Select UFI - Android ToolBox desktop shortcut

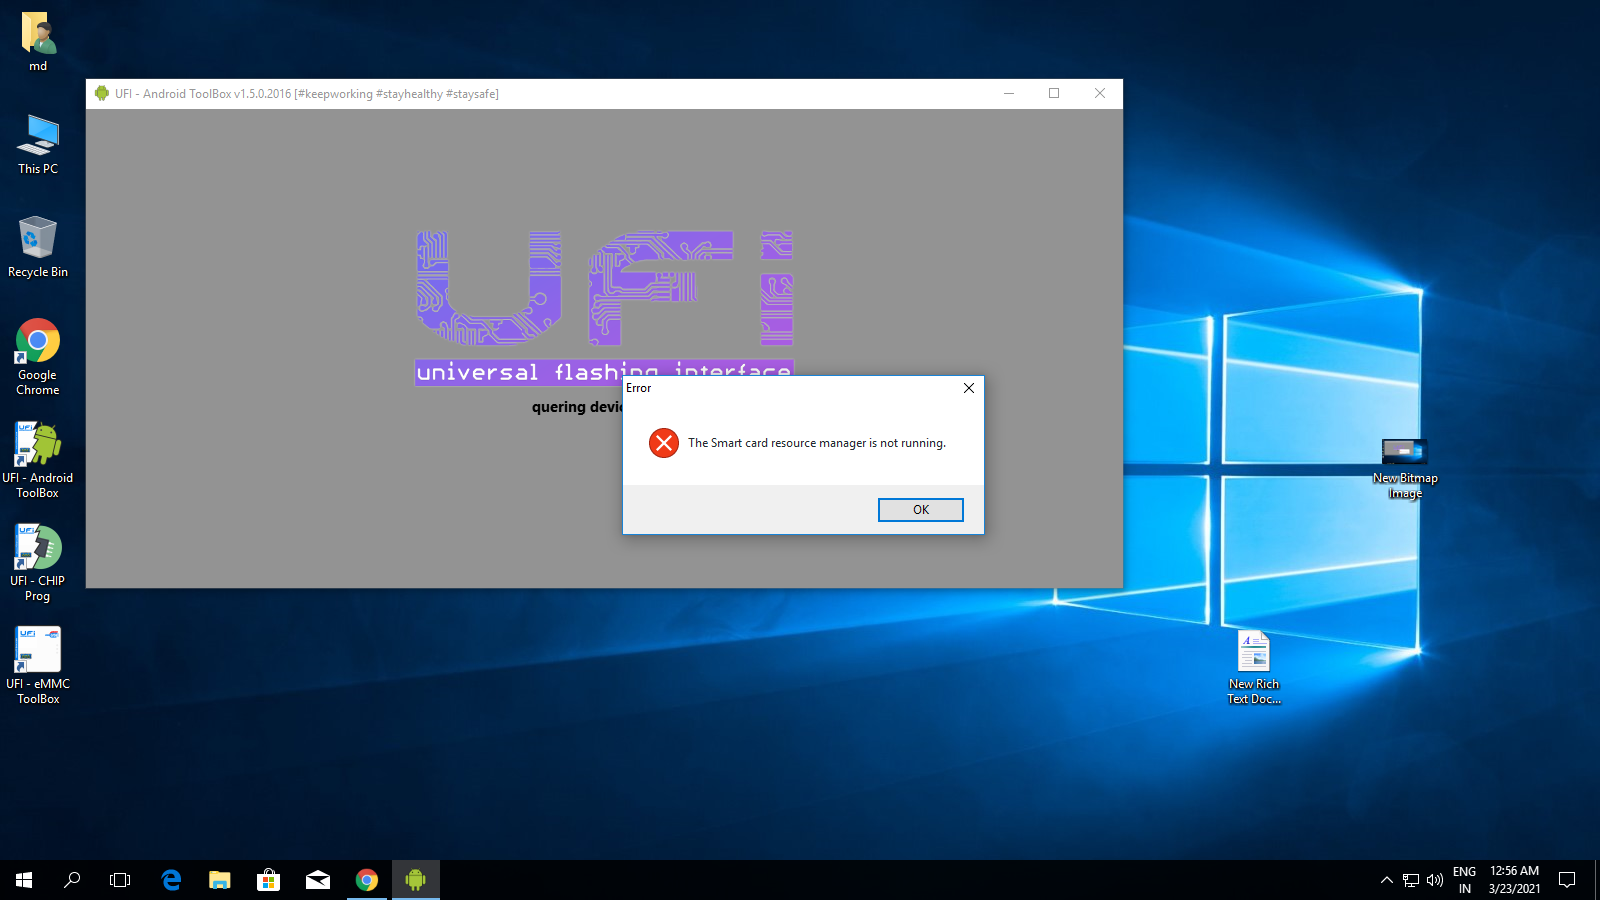pos(38,460)
